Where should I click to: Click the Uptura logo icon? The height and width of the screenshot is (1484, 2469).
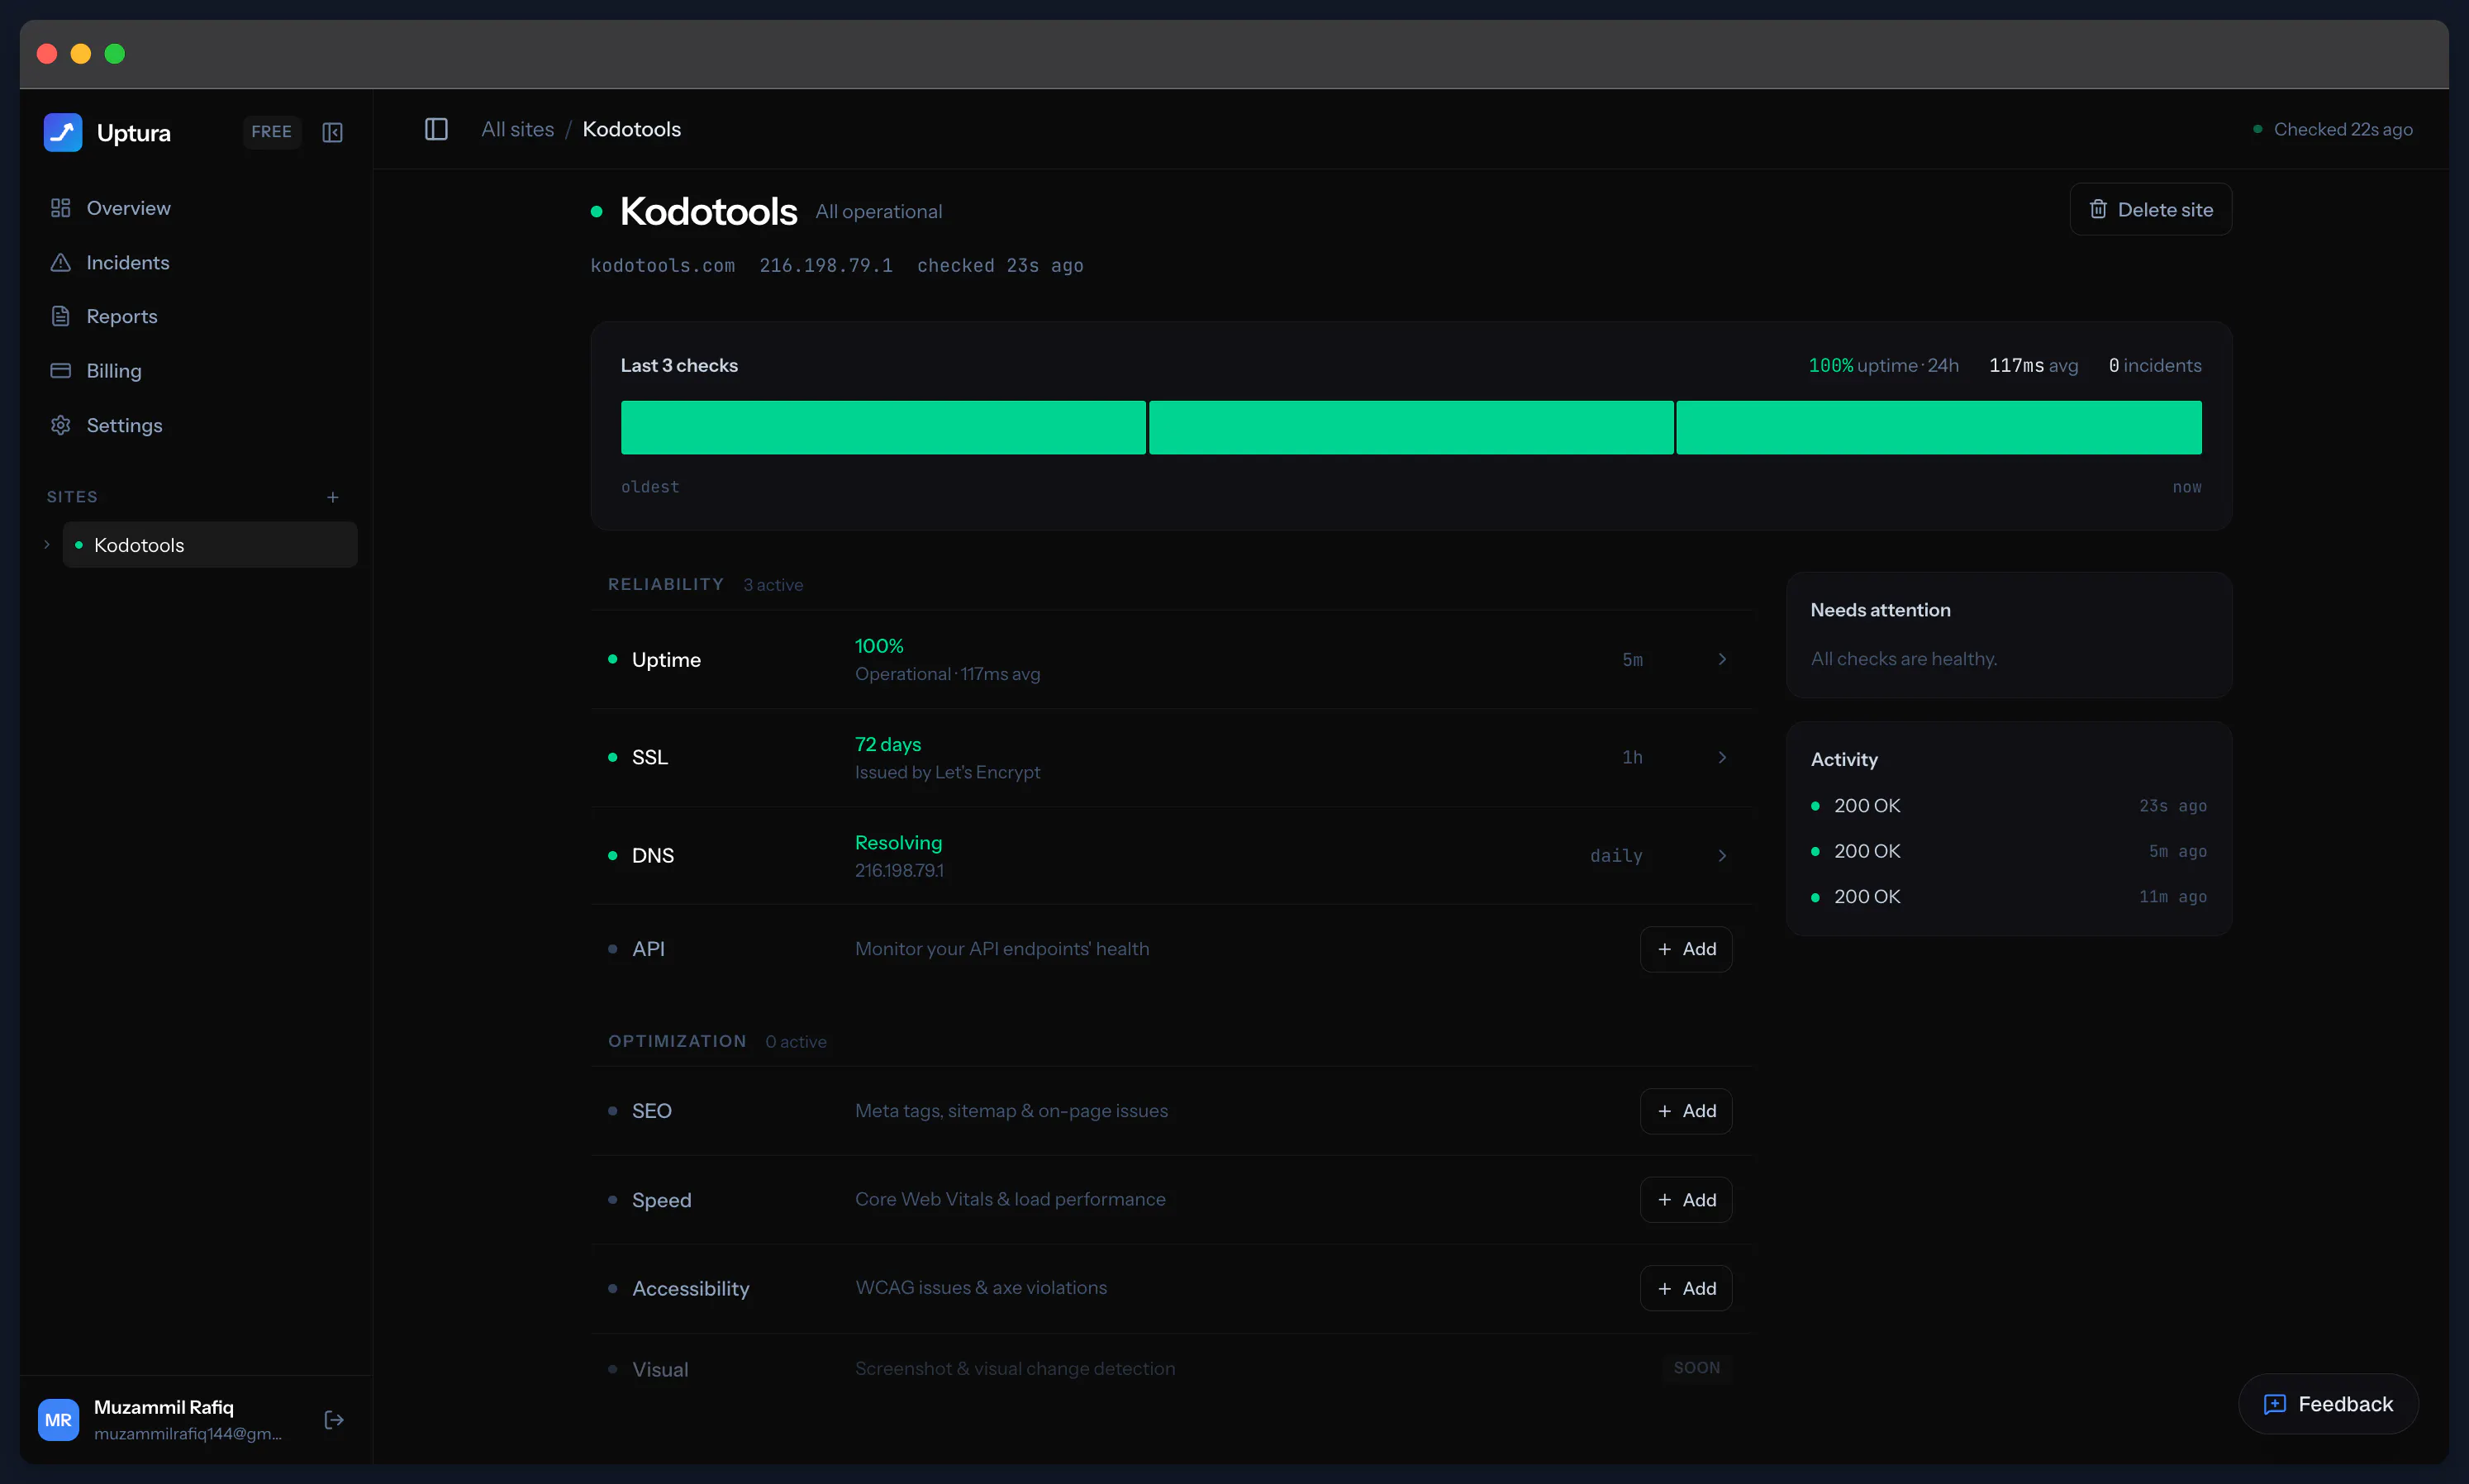point(63,132)
